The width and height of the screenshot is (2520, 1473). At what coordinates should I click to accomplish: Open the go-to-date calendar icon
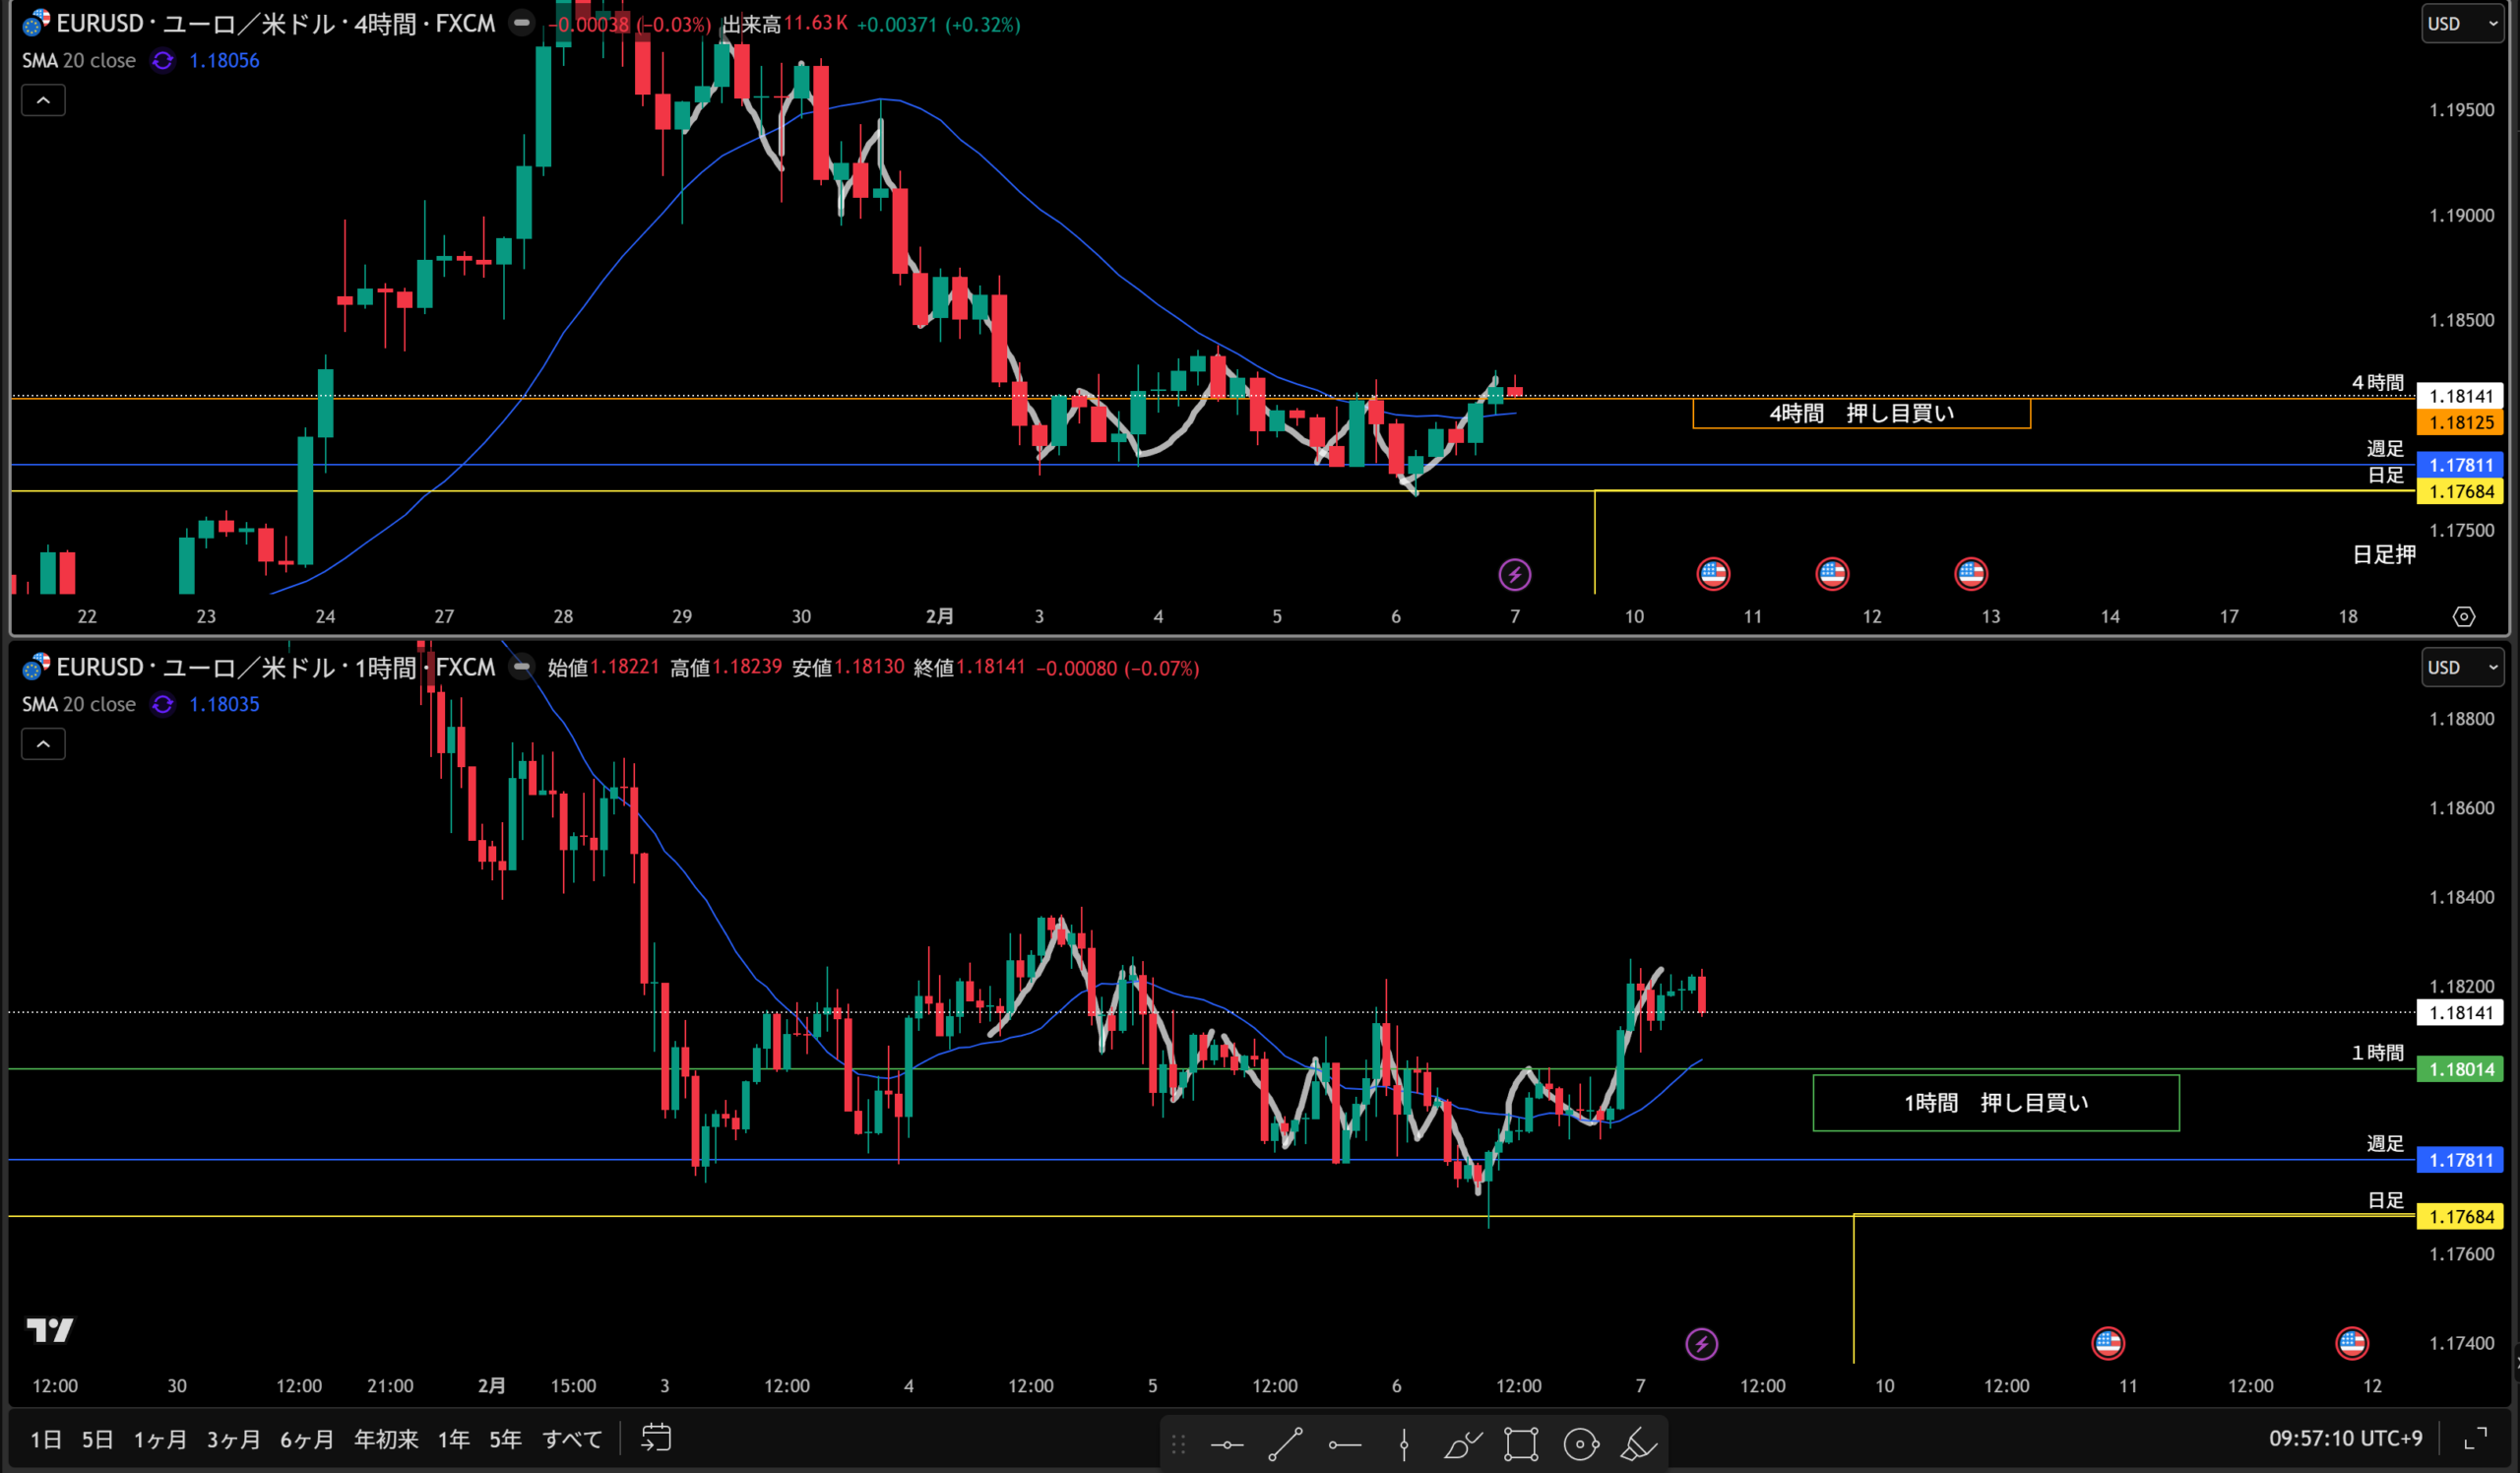pos(656,1438)
